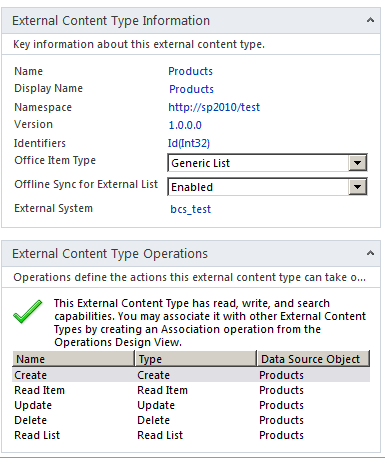The height and width of the screenshot is (458, 385).
Task: Click the Type cell 'Read Item'
Action: click(x=162, y=390)
